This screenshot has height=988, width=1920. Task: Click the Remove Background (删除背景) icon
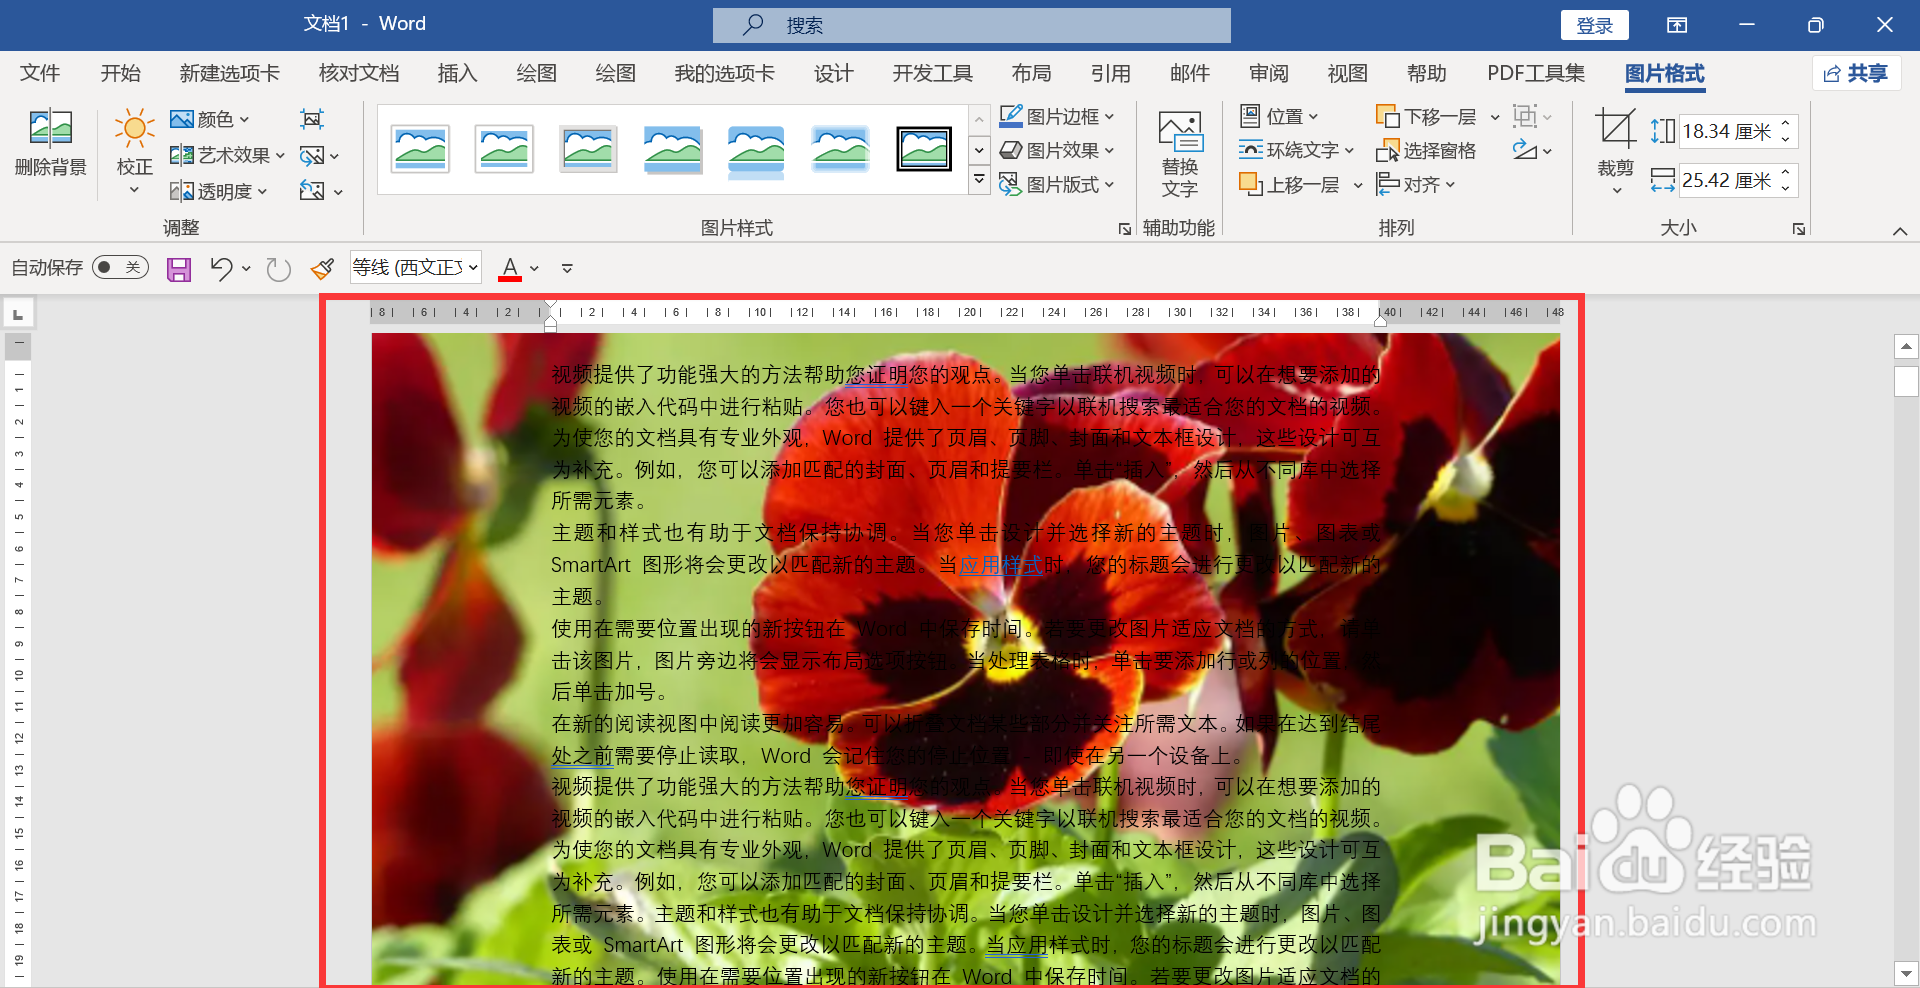pyautogui.click(x=50, y=129)
